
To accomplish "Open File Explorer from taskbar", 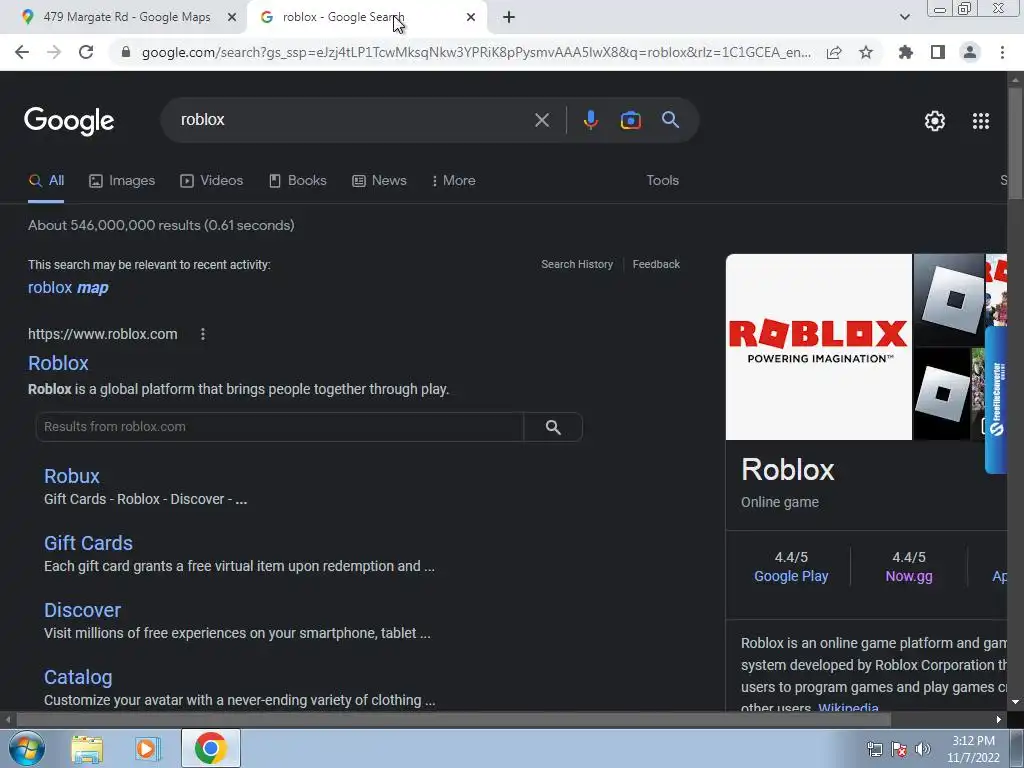I will point(87,749).
